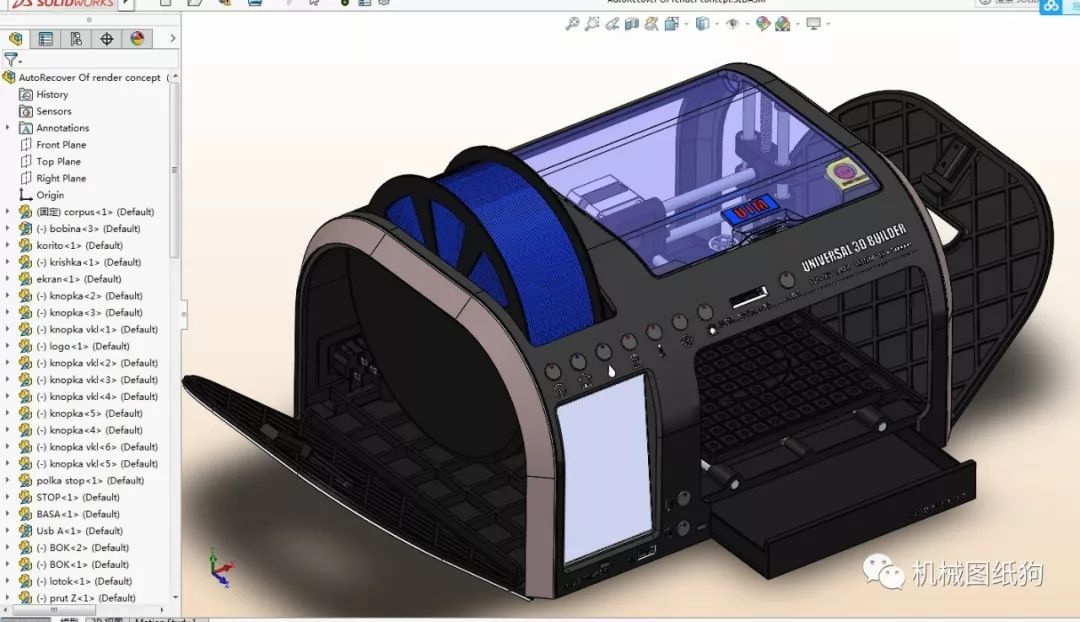
Task: Open the View Settings dropdown arrow
Action: pos(828,24)
